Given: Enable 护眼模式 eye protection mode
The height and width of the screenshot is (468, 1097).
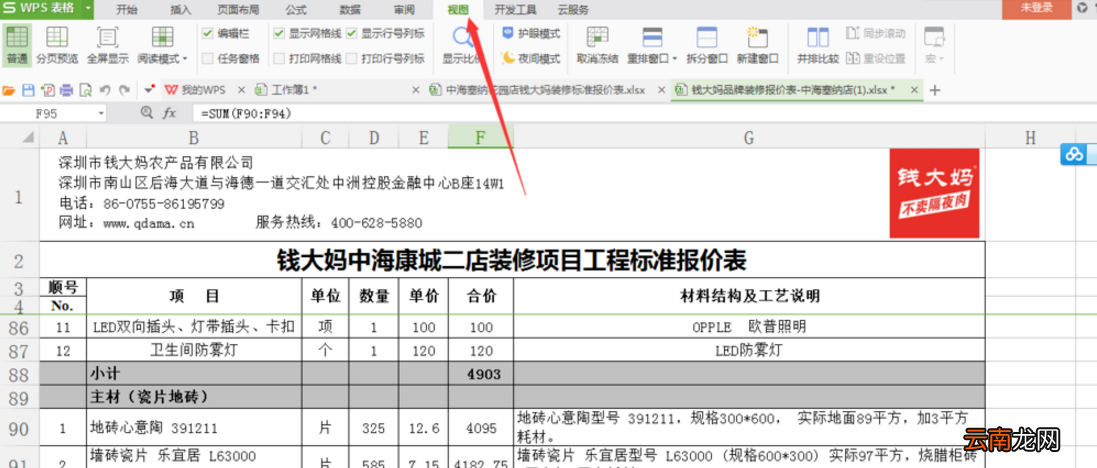Looking at the screenshot, I should pyautogui.click(x=531, y=33).
